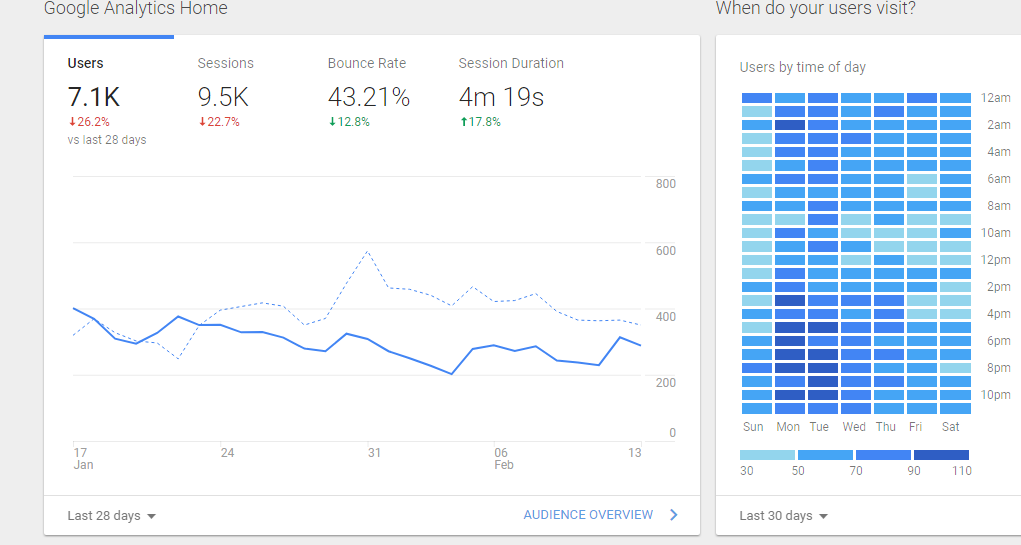Click the caret arrow after Last 28 days
1021x545 pixels.
[152, 516]
